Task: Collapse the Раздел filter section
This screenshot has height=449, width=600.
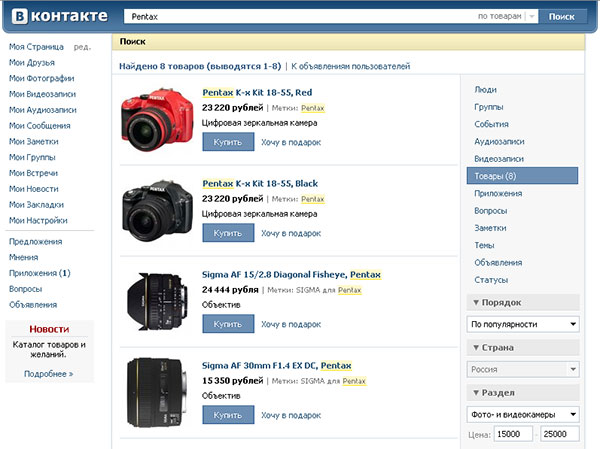Action: 523,393
